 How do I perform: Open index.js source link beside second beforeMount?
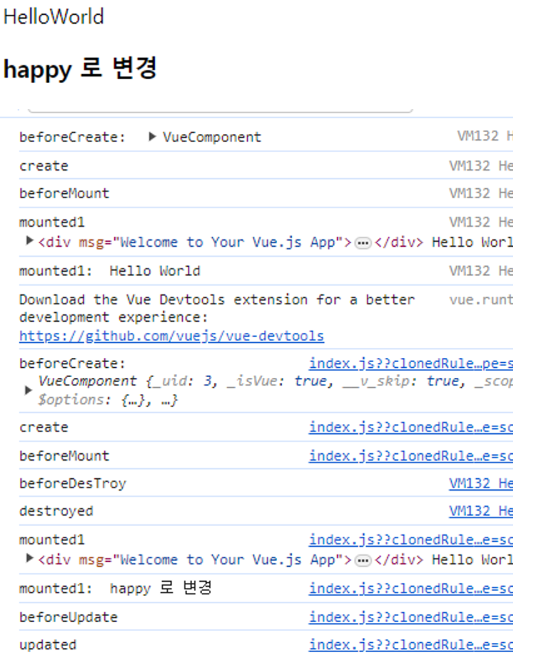click(411, 456)
